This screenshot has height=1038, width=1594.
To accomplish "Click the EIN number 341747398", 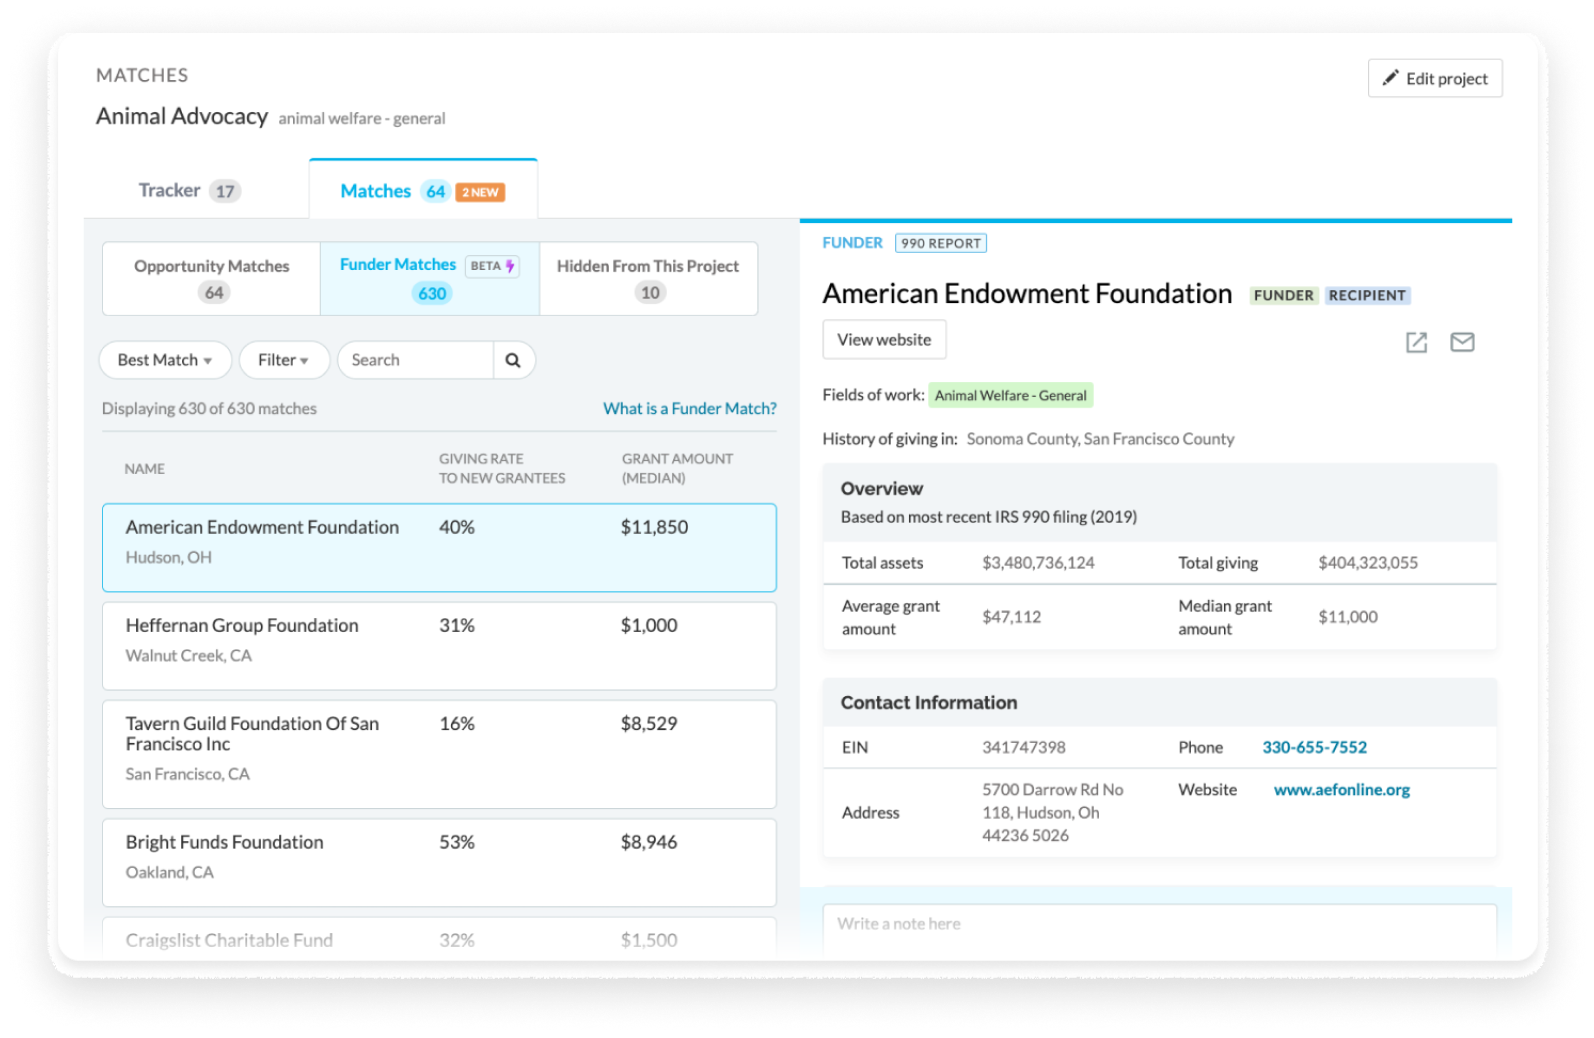I will [x=1024, y=747].
